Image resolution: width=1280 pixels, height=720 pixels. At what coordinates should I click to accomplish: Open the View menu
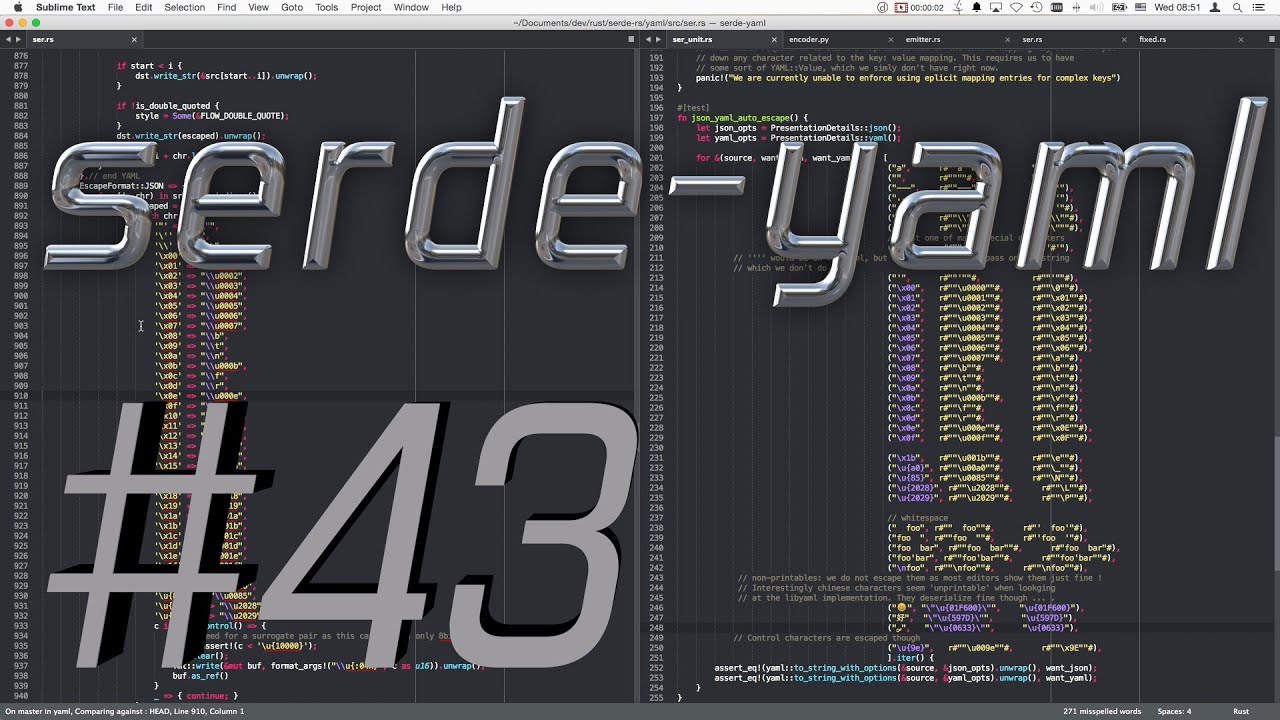click(x=258, y=7)
